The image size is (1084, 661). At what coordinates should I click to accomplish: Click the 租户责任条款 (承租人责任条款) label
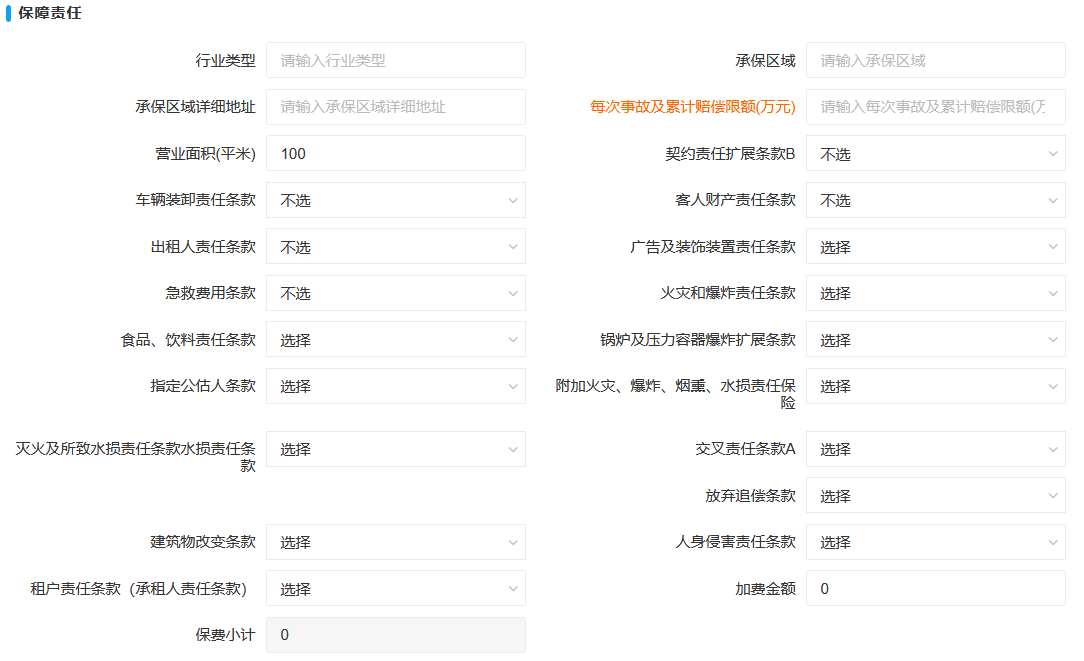point(138,588)
